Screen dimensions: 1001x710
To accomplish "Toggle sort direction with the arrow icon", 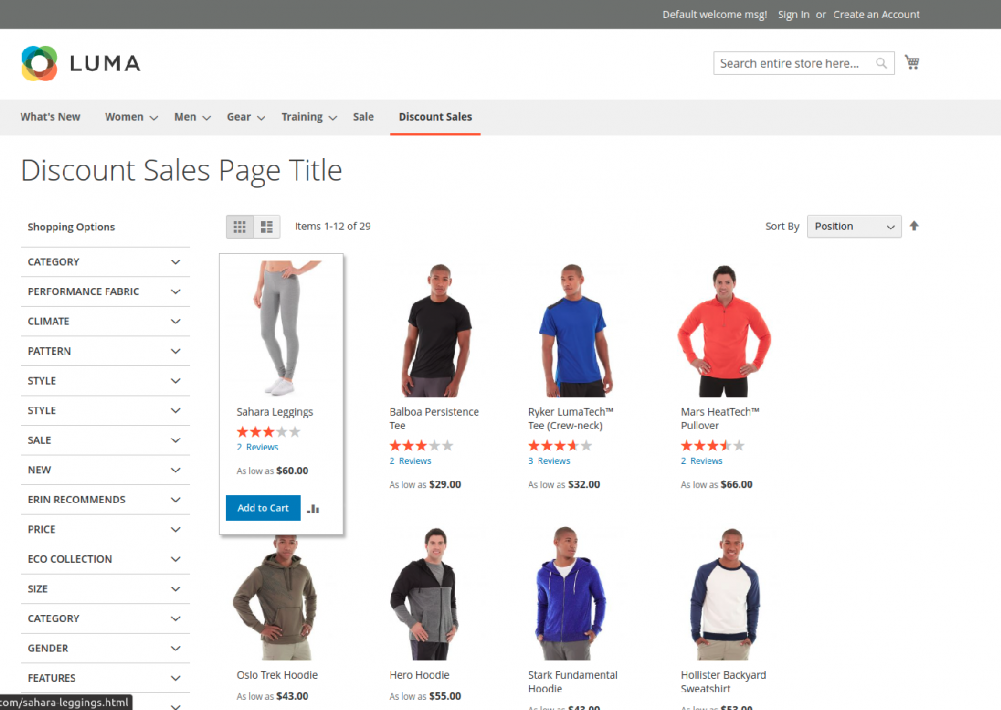I will [x=913, y=226].
